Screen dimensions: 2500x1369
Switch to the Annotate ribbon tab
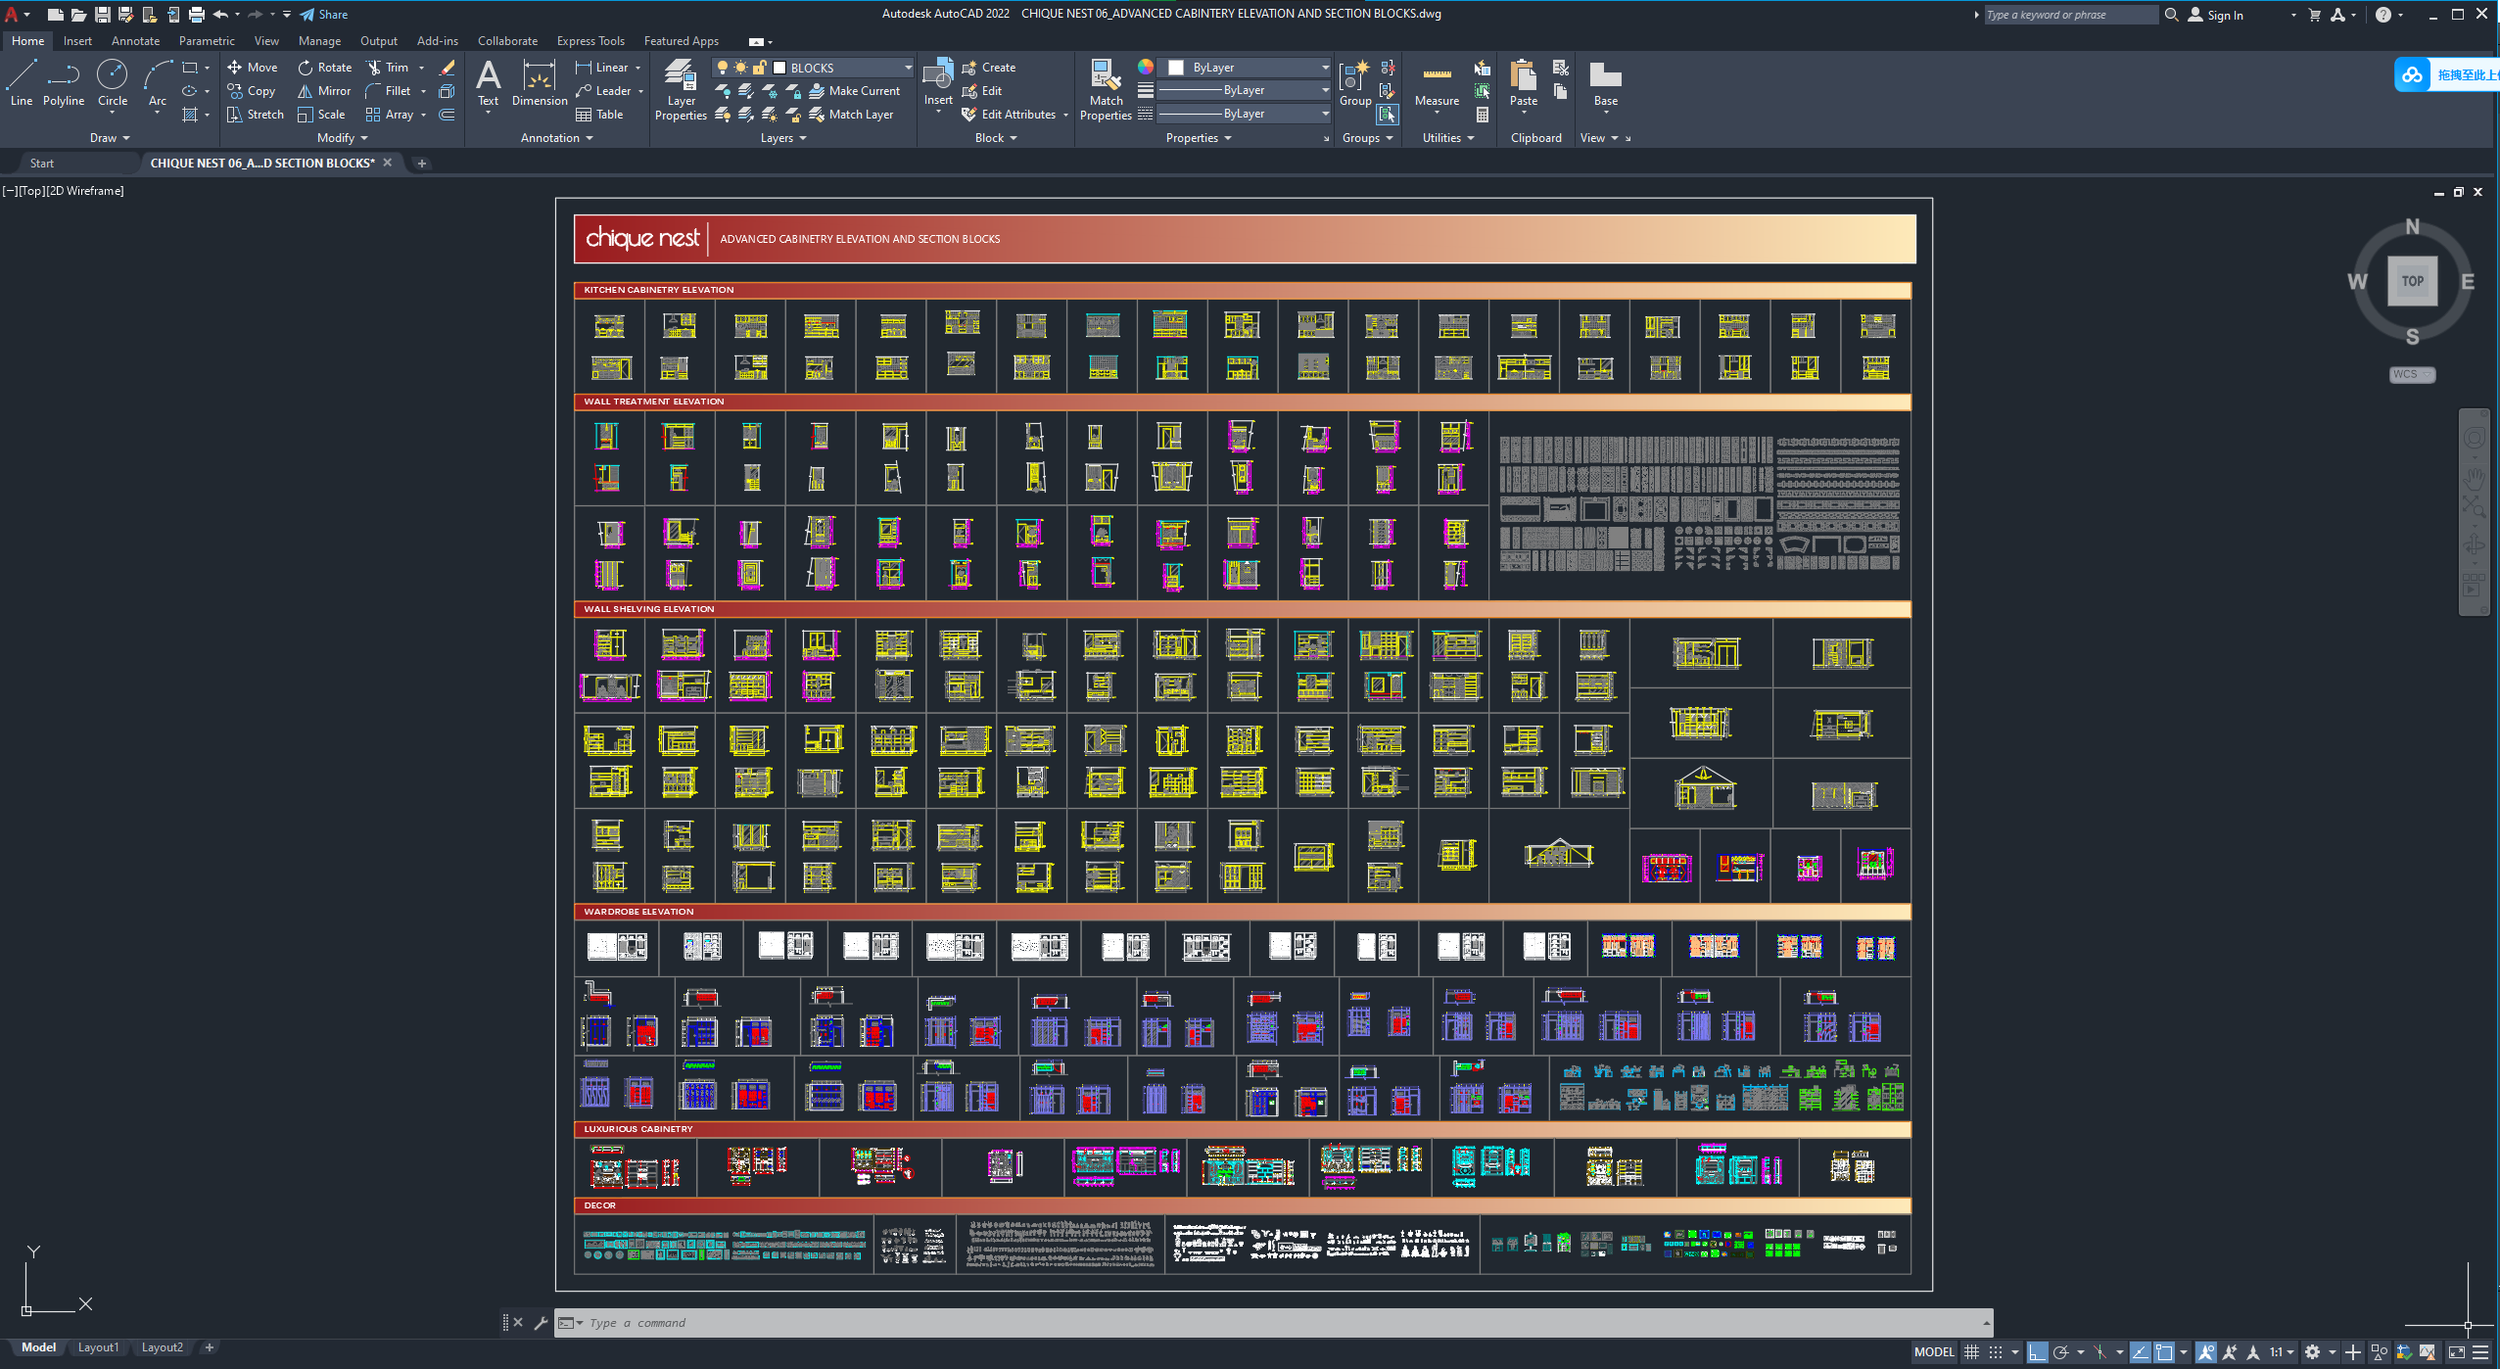pos(135,41)
